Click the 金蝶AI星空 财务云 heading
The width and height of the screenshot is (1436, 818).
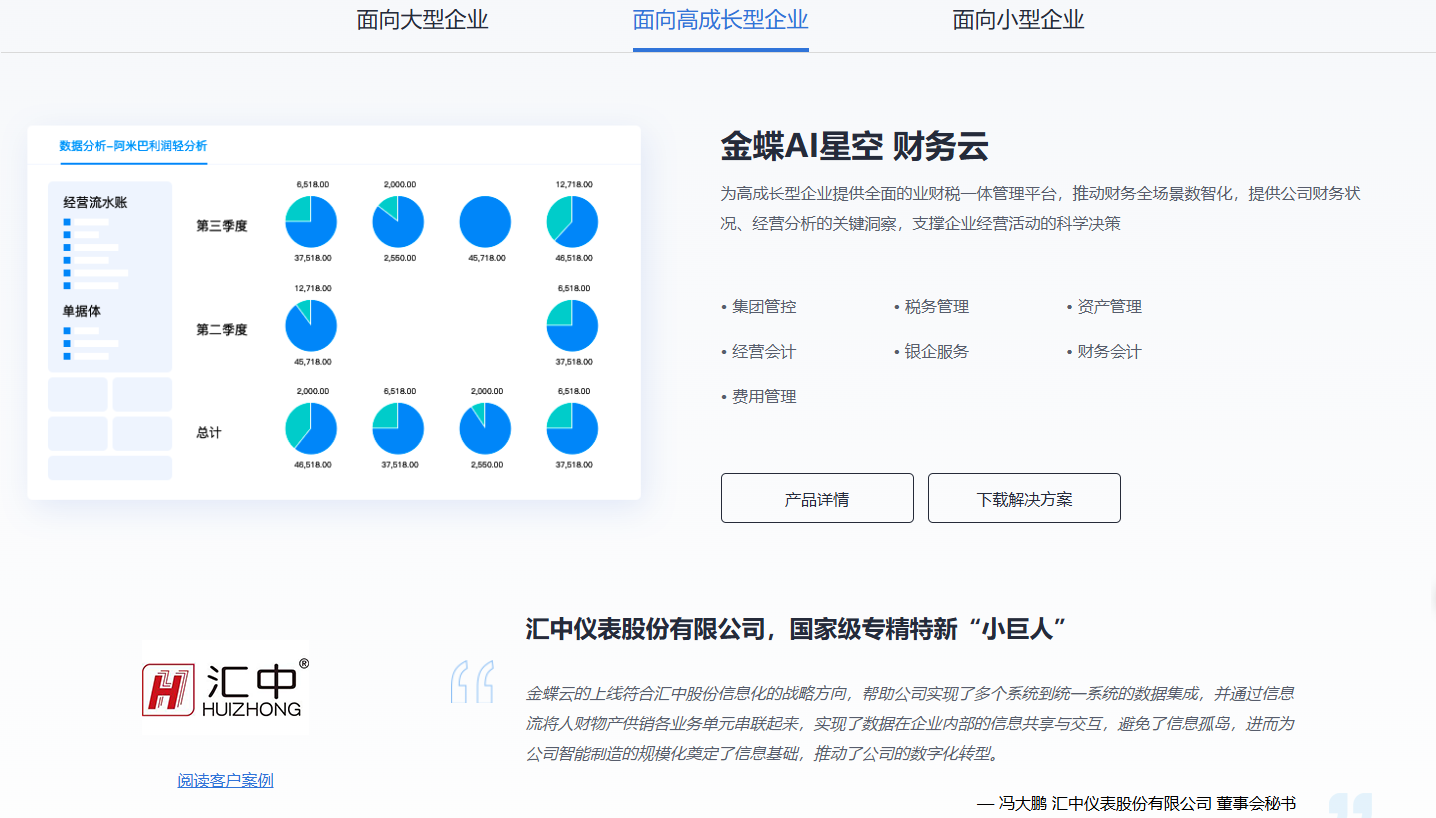pyautogui.click(x=854, y=147)
